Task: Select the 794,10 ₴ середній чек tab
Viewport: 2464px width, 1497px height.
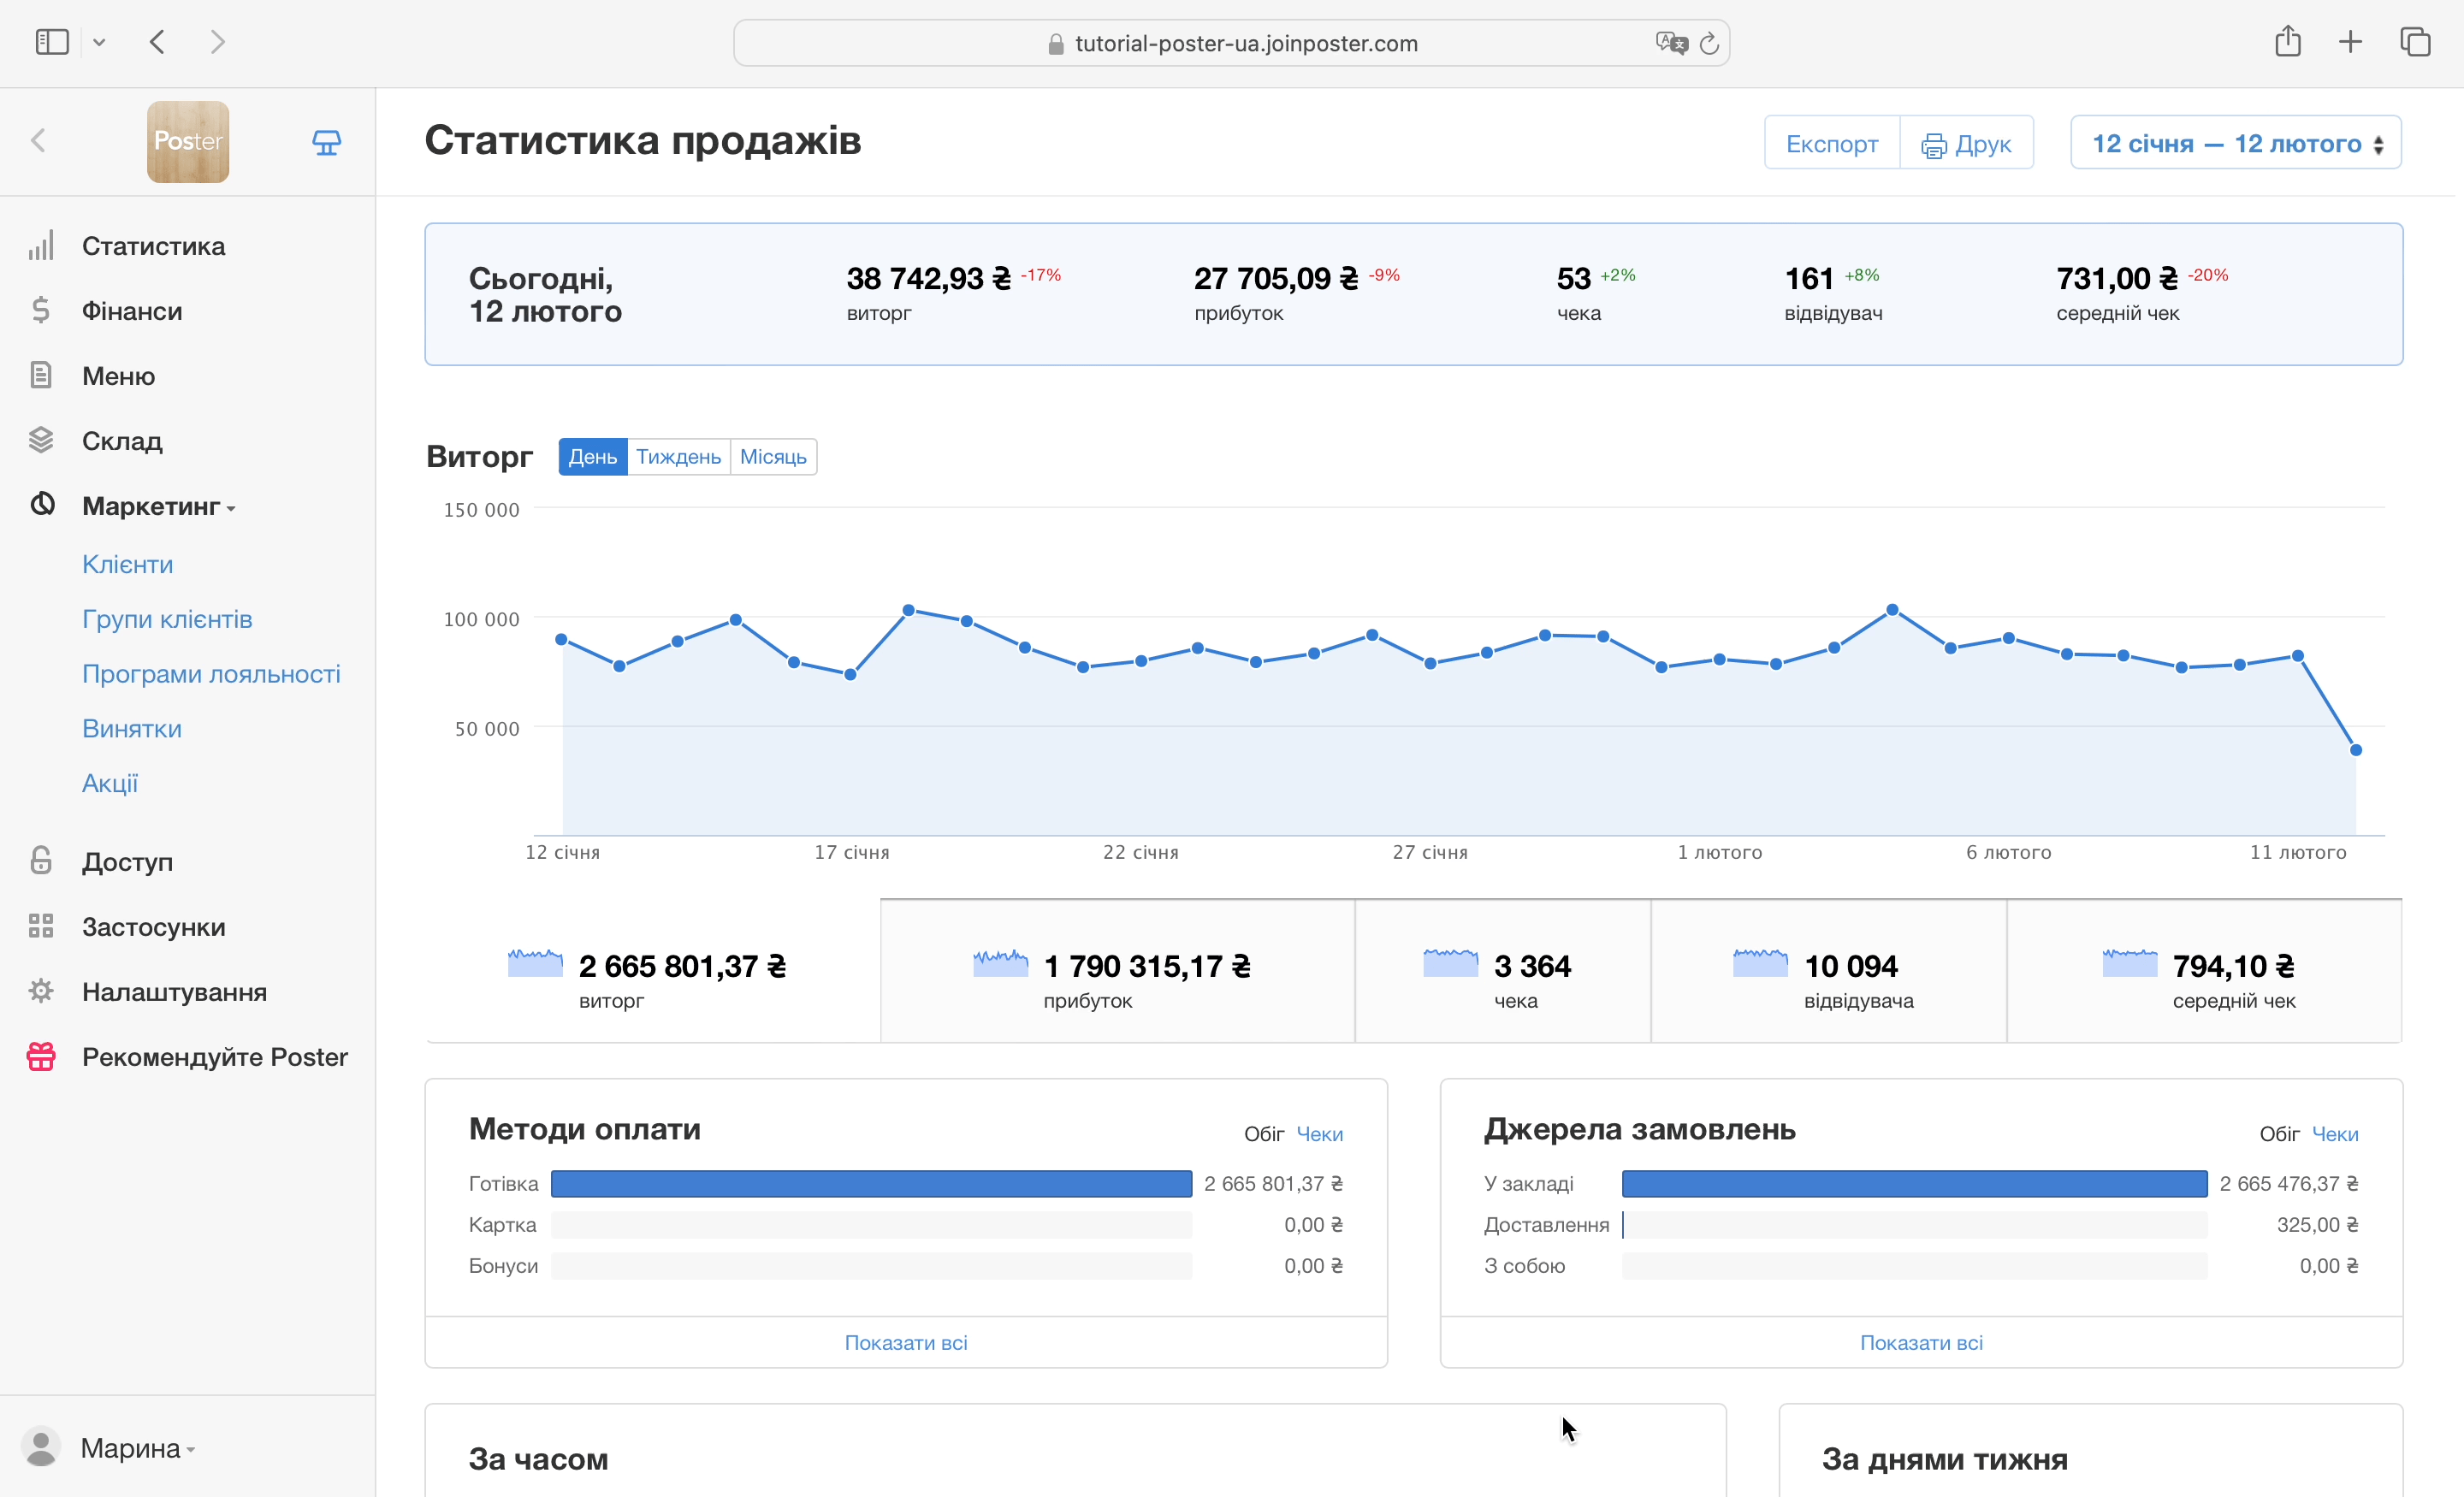Action: tap(2205, 971)
